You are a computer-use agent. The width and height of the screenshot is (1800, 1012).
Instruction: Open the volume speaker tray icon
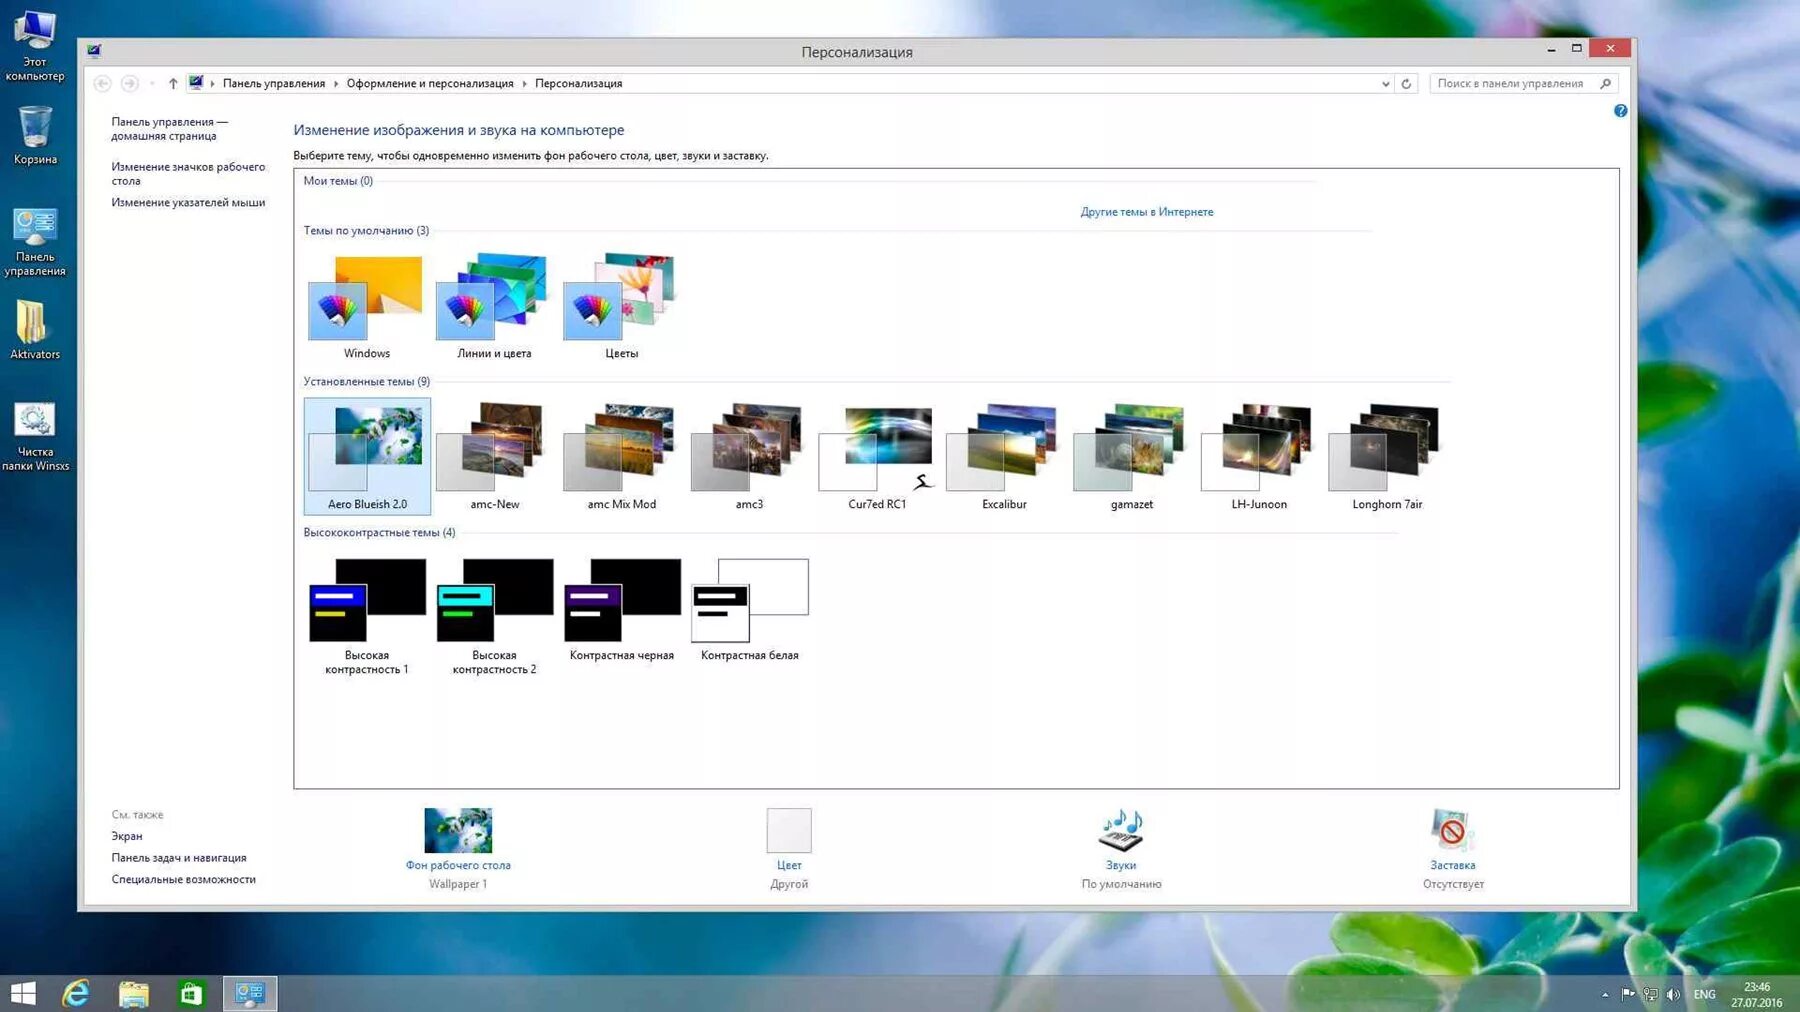point(1673,994)
